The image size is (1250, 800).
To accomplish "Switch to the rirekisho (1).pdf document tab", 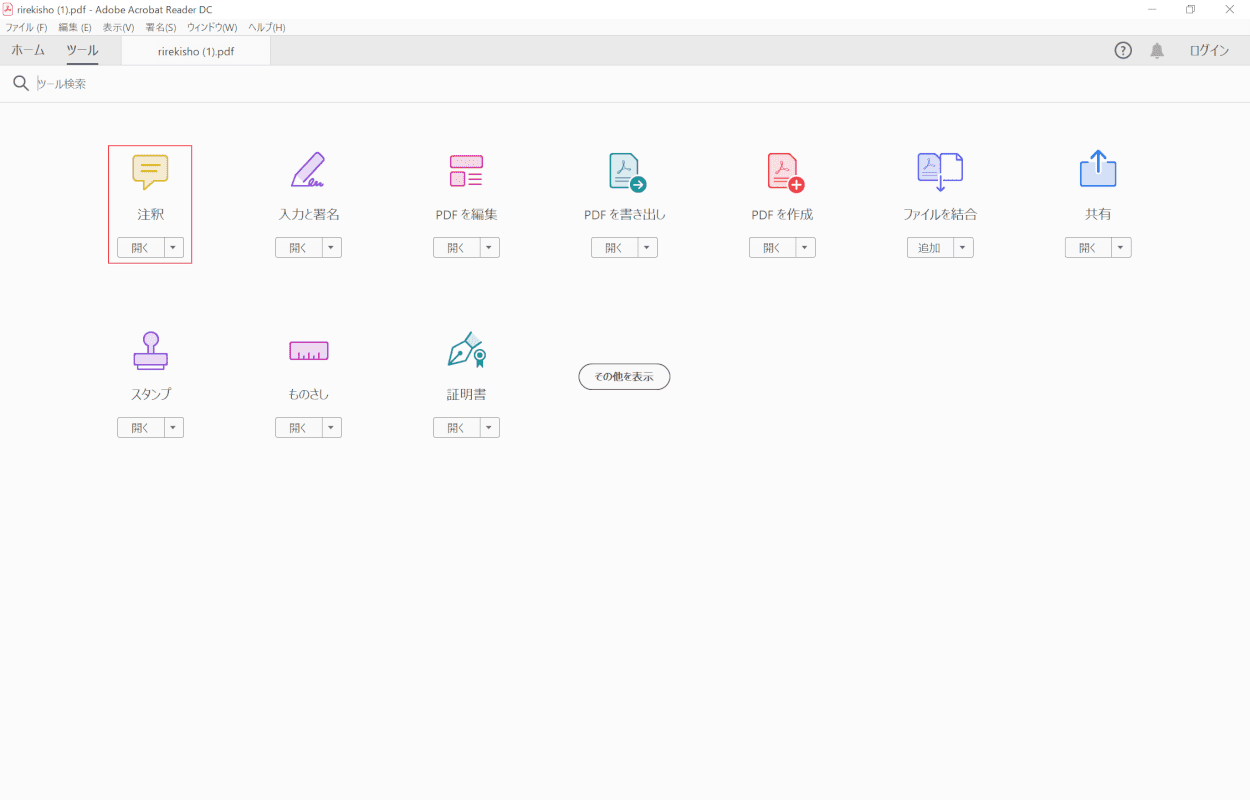I will (196, 51).
